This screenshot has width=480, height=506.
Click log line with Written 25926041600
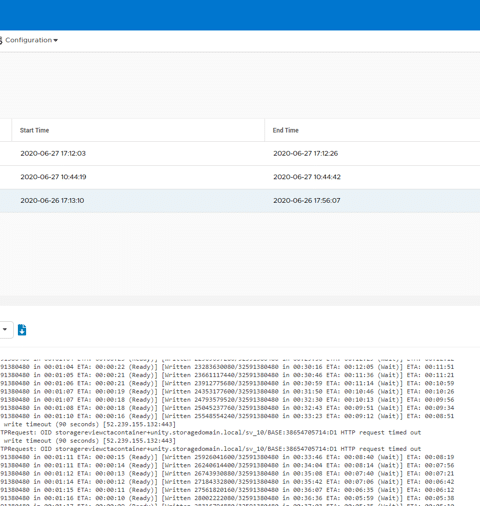227,457
